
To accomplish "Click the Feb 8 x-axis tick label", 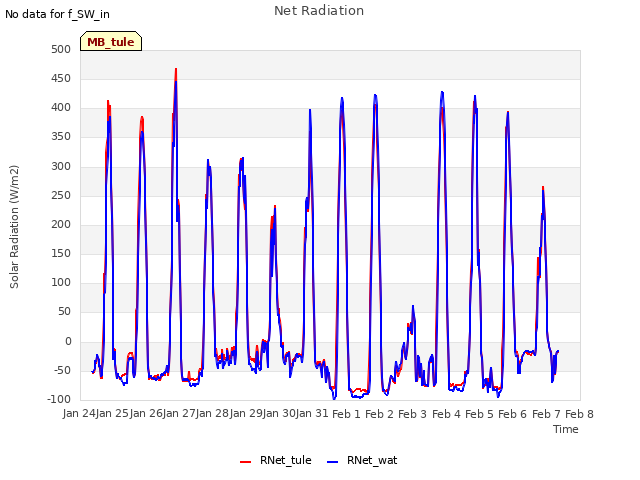I will 579,414.
